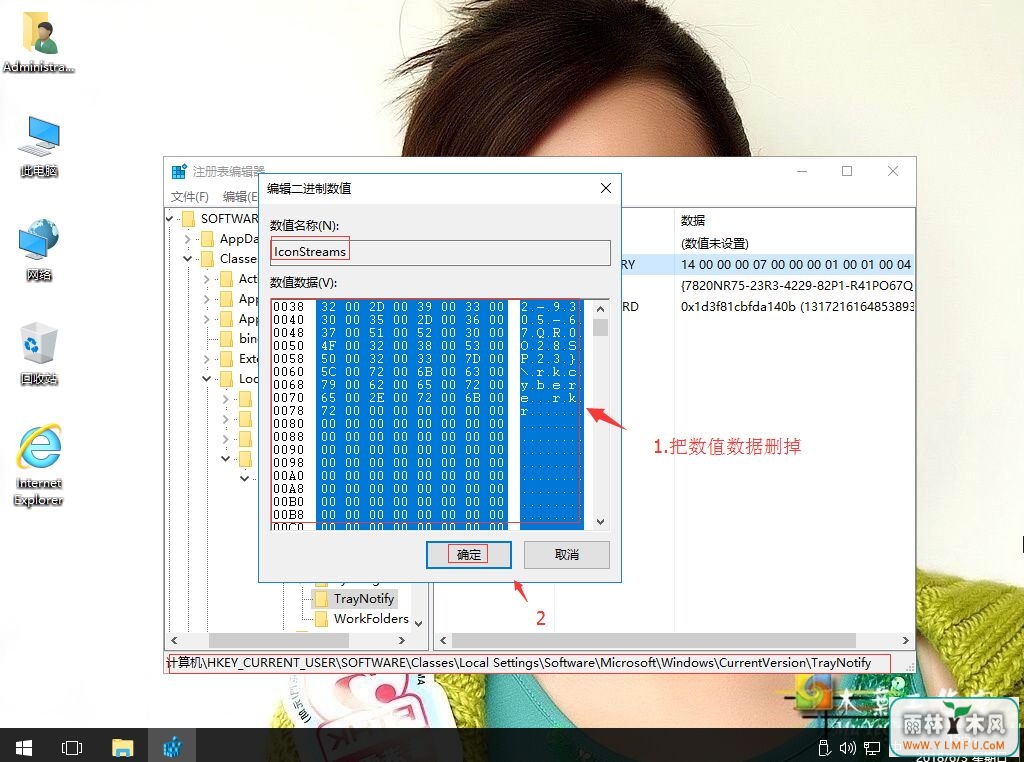Maximize the Registry Editor window

tap(847, 171)
